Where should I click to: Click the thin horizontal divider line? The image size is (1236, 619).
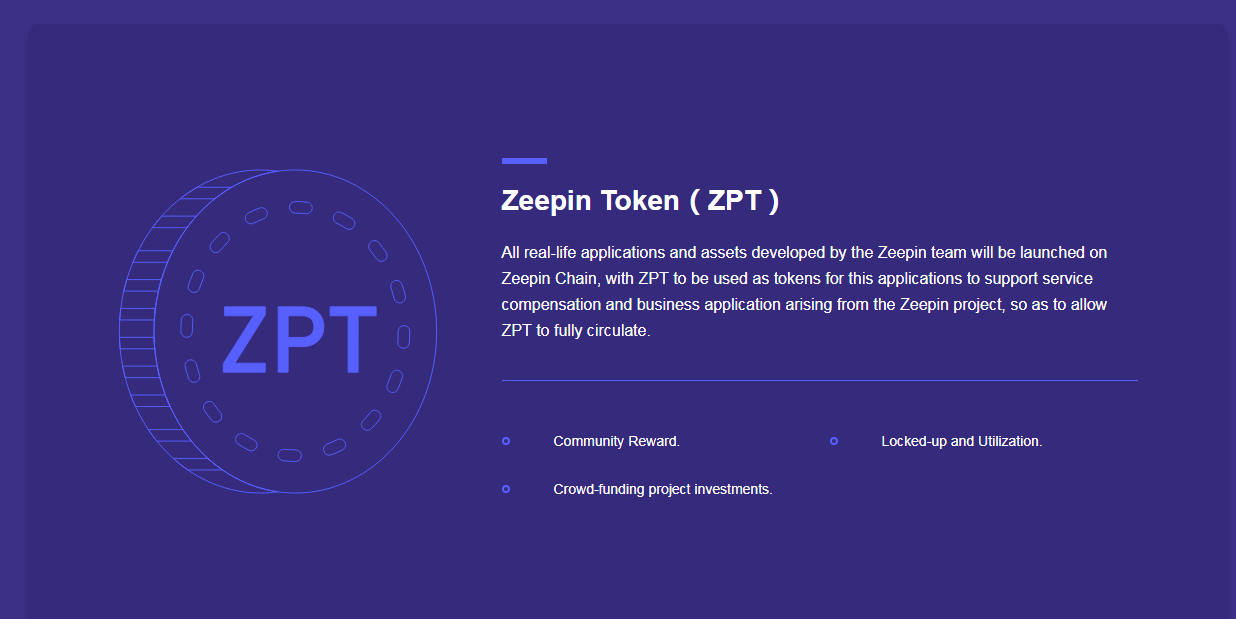pyautogui.click(x=819, y=380)
